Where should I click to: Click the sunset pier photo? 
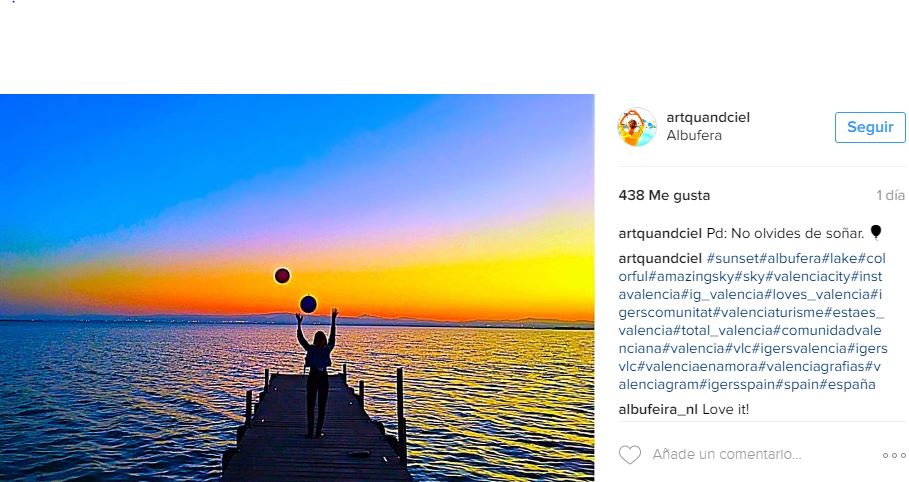click(297, 288)
